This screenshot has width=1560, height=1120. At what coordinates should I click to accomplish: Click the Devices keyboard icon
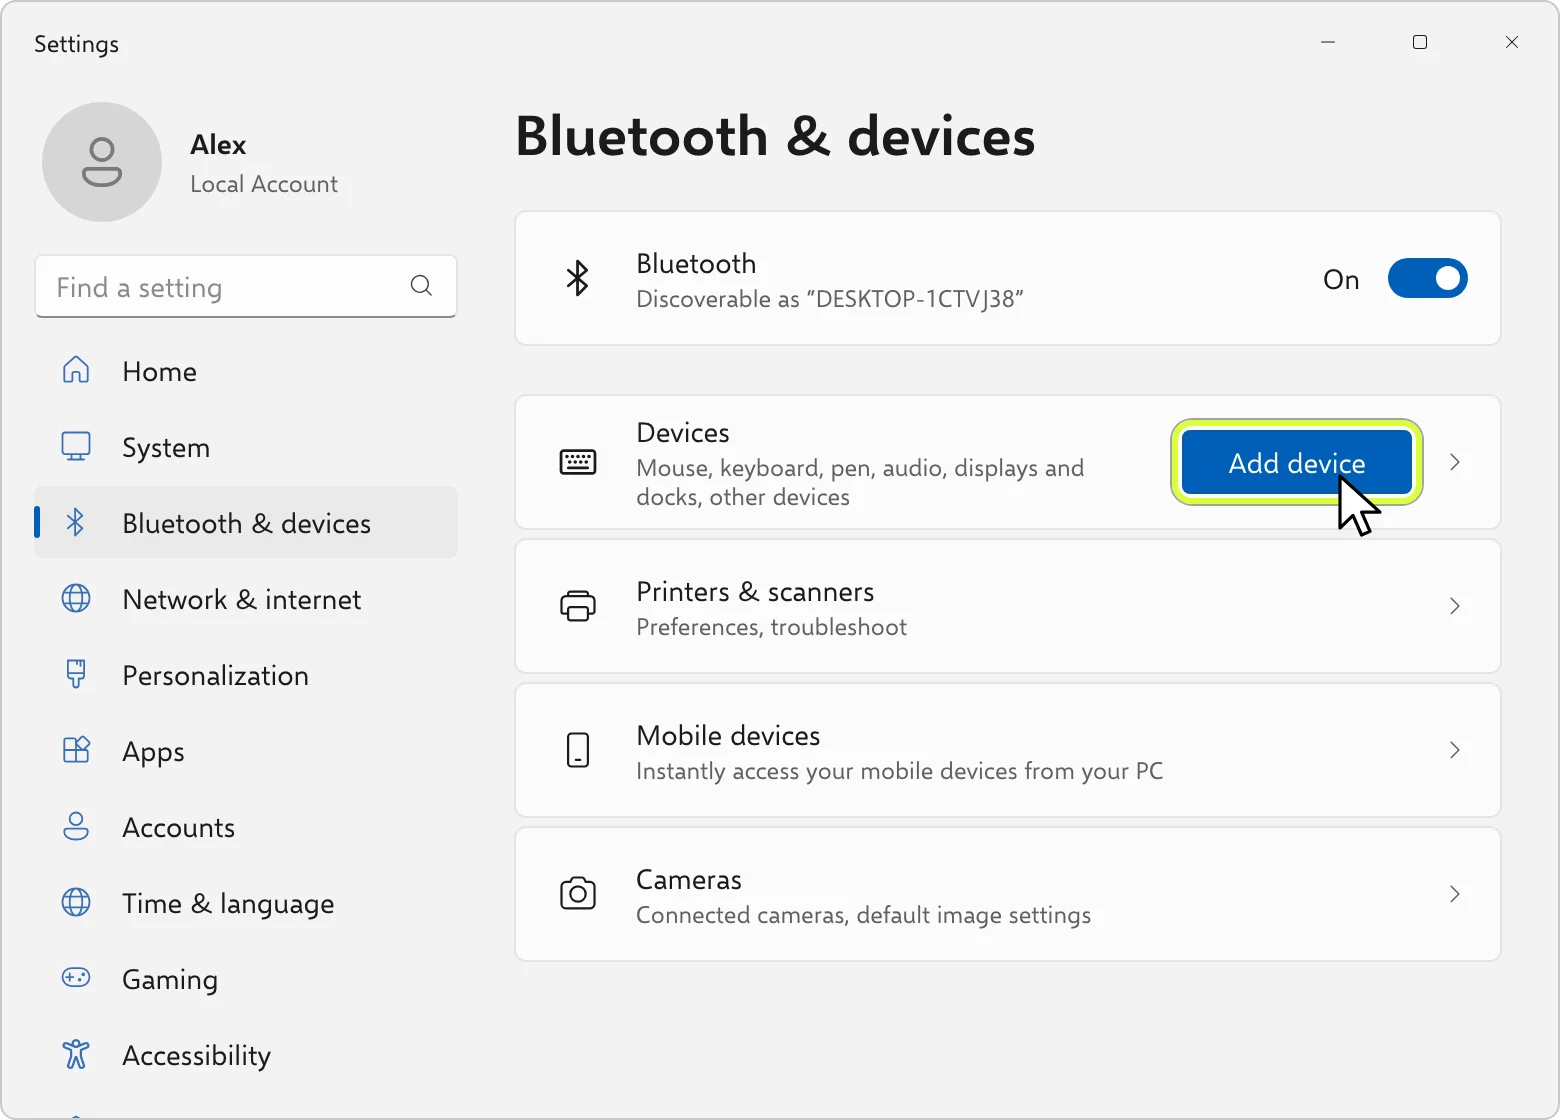click(578, 462)
